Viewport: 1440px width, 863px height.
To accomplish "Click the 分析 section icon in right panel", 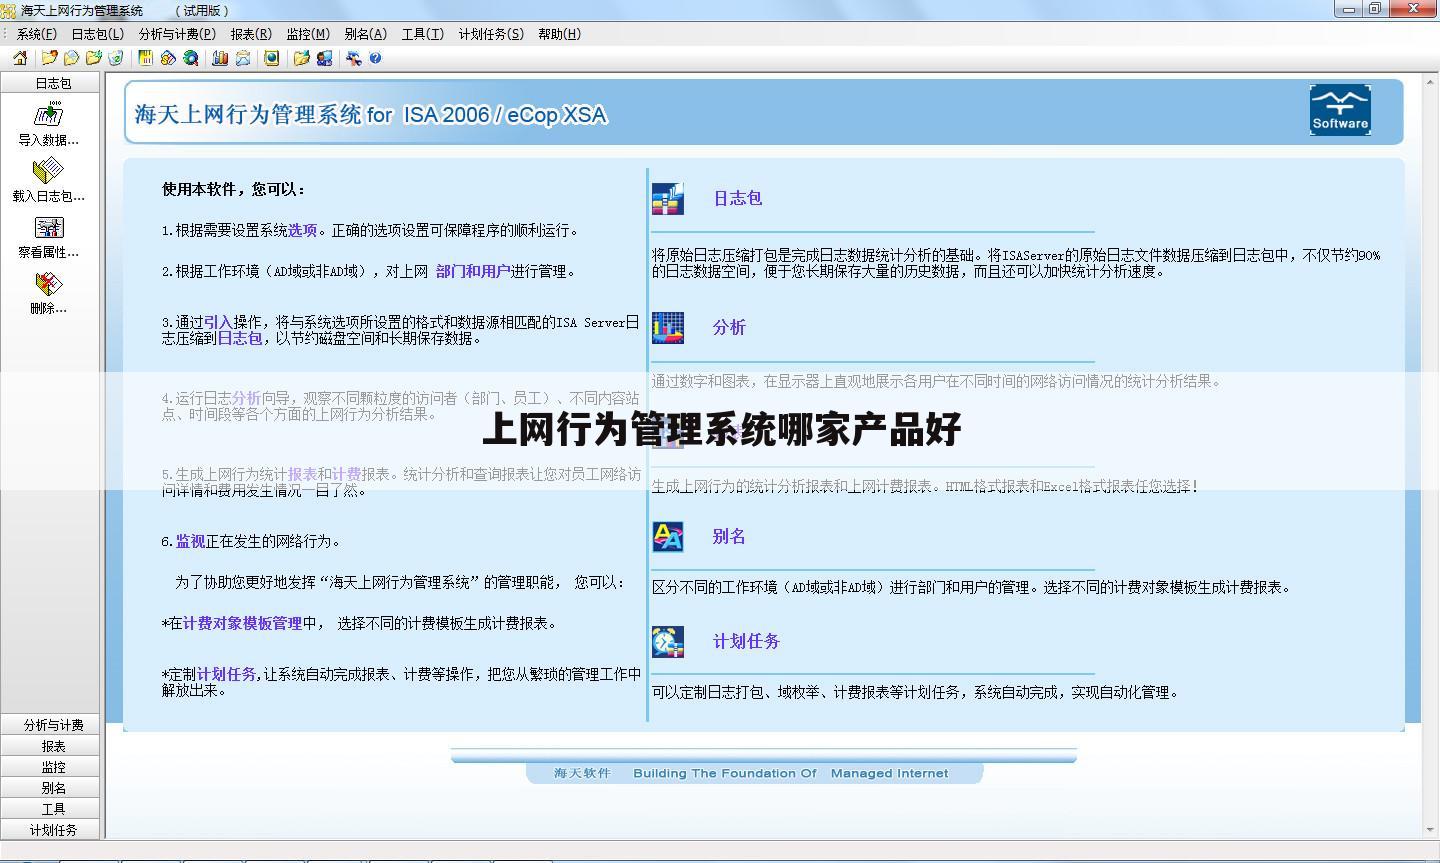I will [x=668, y=327].
